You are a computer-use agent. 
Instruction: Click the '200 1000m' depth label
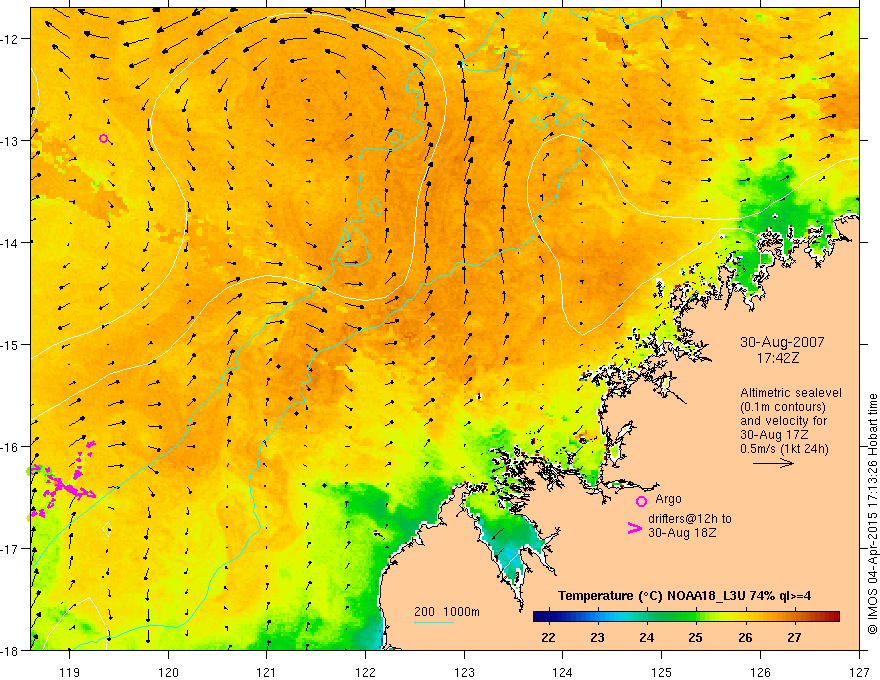(x=447, y=612)
